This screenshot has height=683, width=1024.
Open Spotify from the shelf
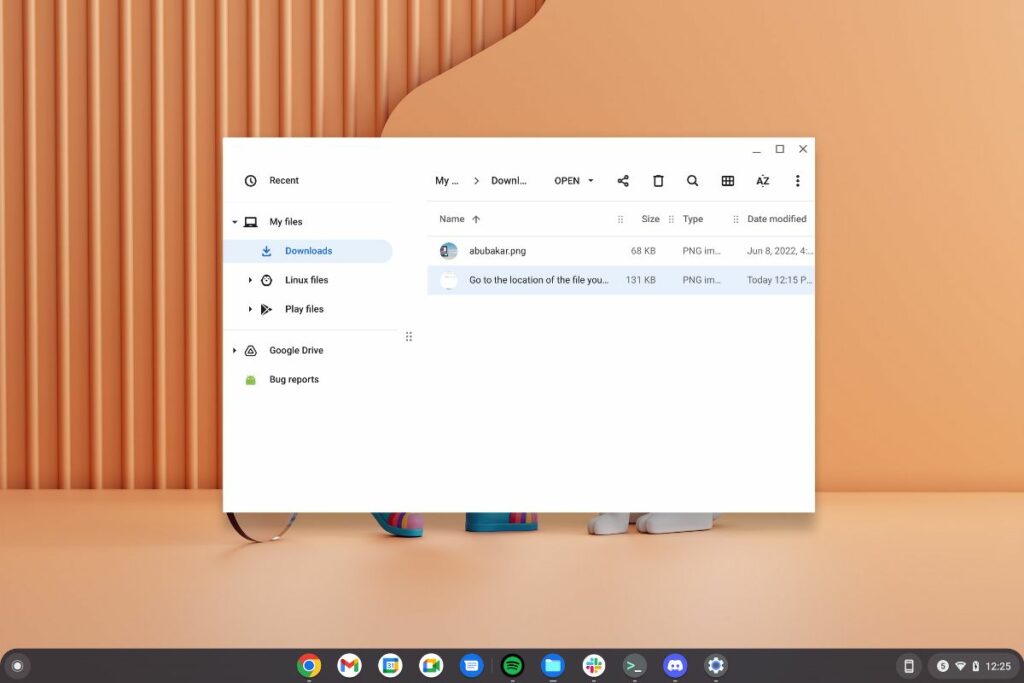pos(512,665)
